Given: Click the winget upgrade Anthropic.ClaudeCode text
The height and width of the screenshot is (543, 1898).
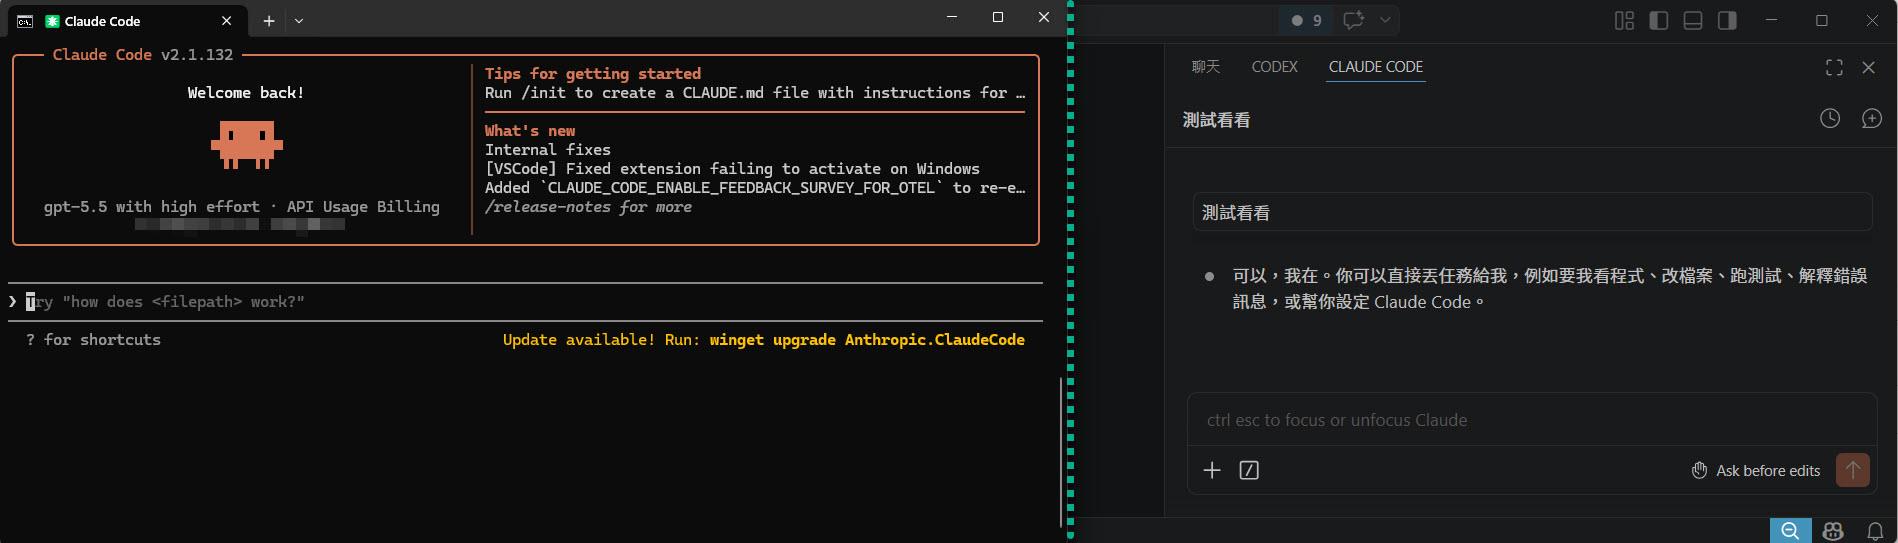Looking at the screenshot, I should 867,340.
